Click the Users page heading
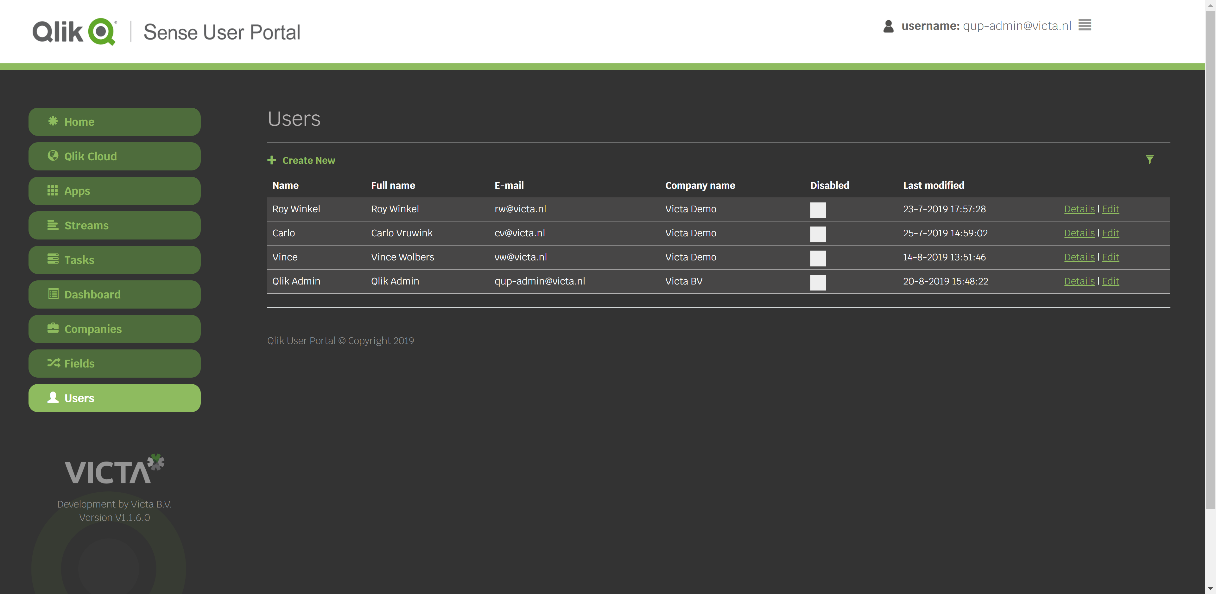 (294, 119)
